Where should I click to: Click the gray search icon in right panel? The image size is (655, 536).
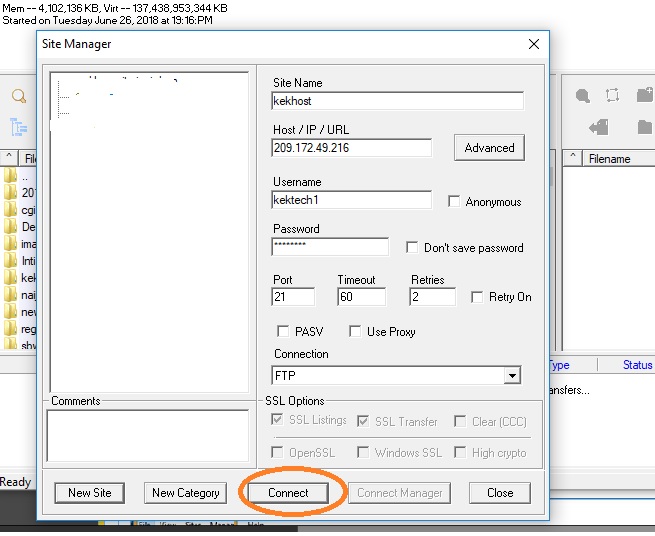pos(582,96)
